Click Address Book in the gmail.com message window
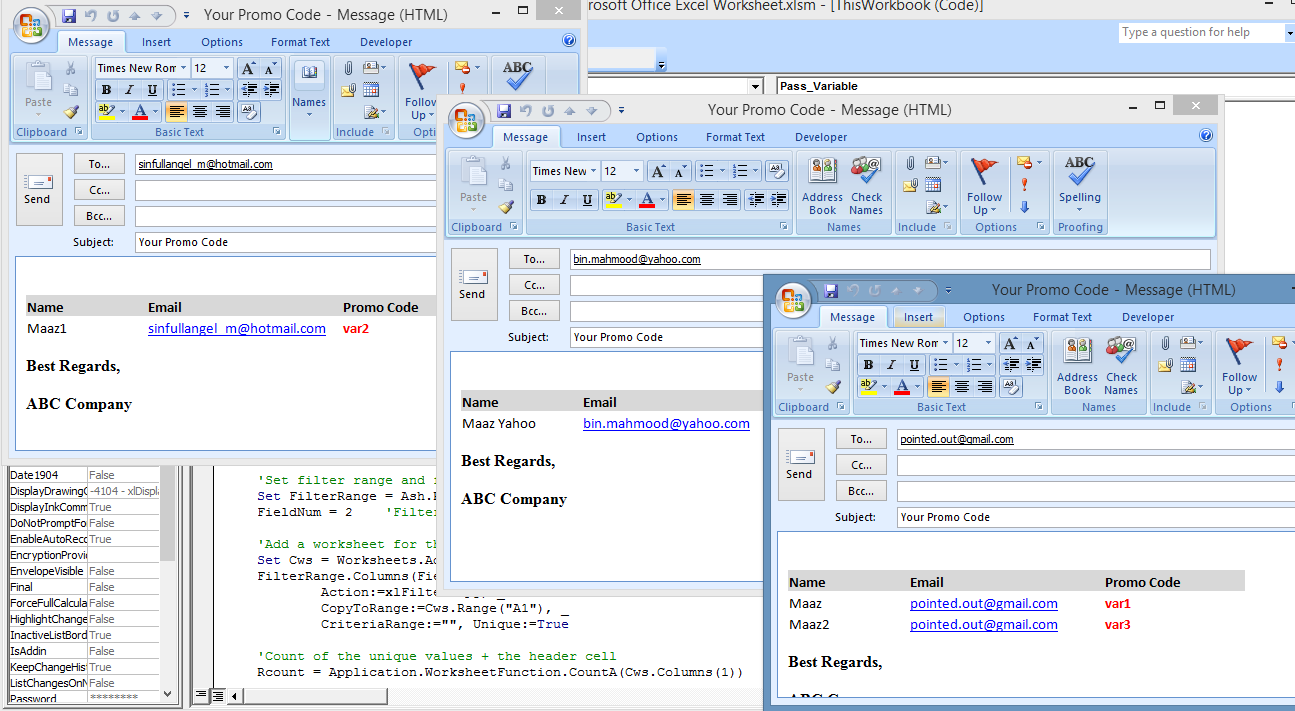 coord(1077,366)
